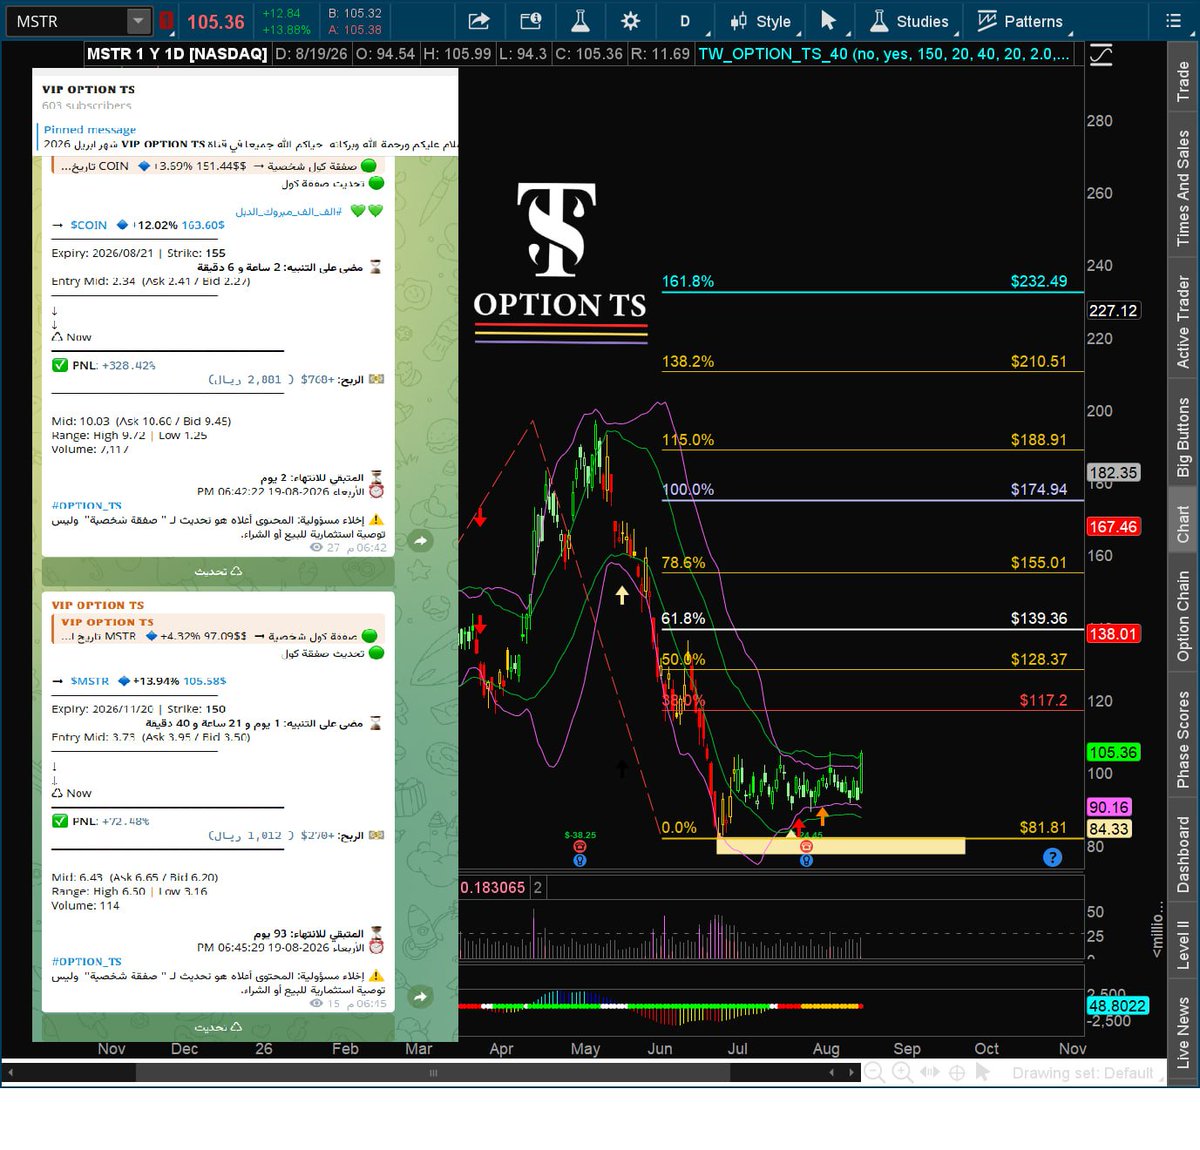The image size is (1200, 1150).
Task: Click #OPTION_TS hashtag in the COIN message
Action: coord(86,506)
